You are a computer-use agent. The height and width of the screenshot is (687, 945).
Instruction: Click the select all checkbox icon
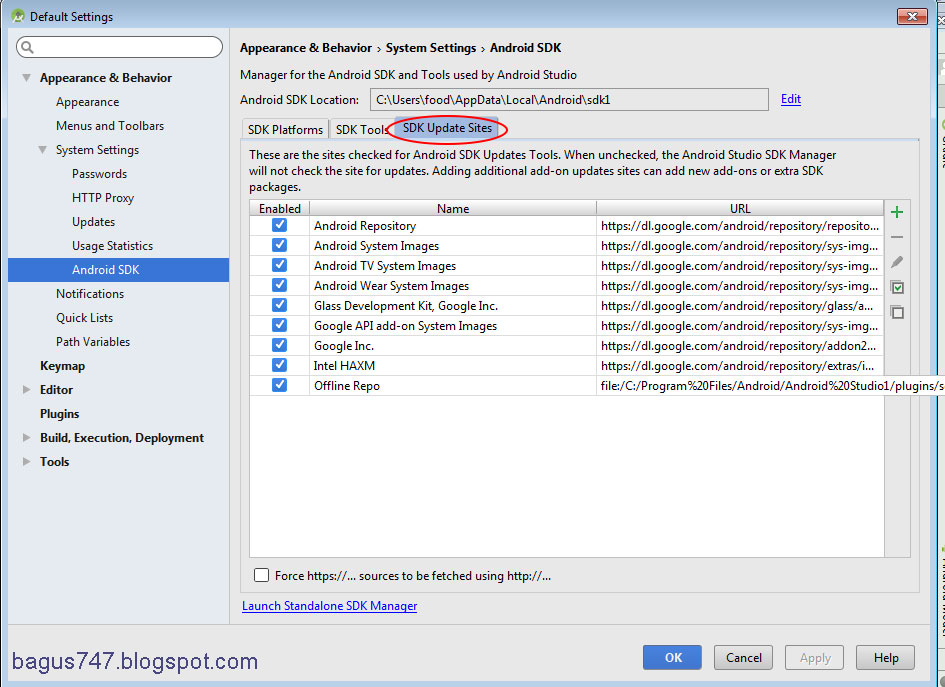(897, 287)
